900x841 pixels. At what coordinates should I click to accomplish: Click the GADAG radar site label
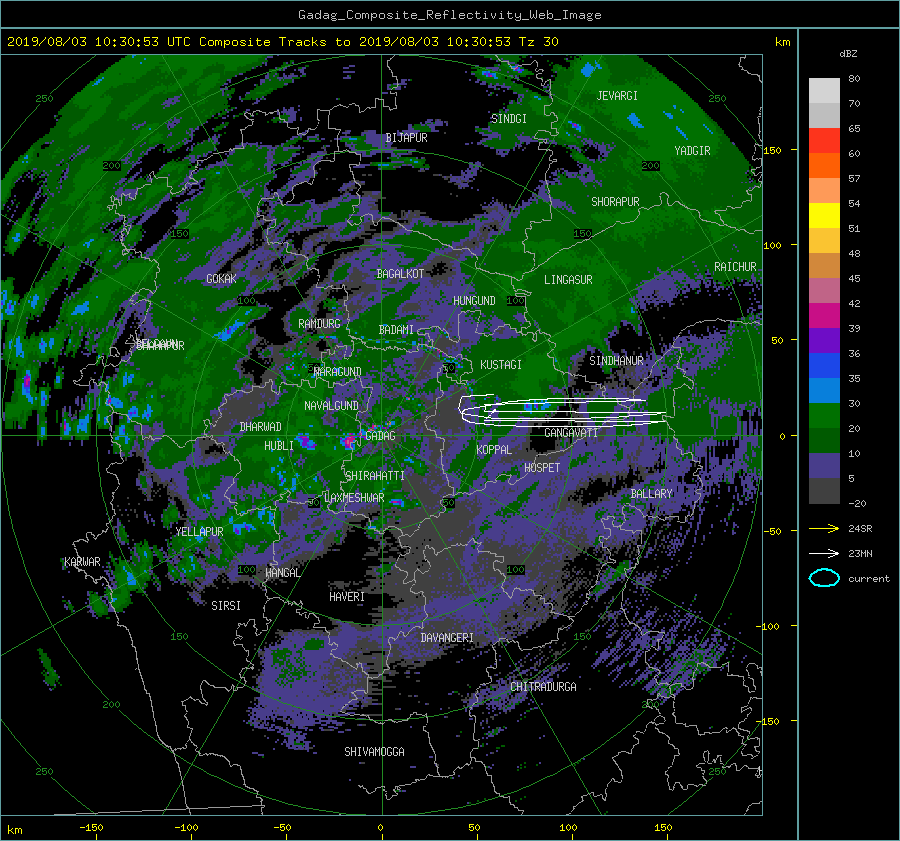point(381,436)
